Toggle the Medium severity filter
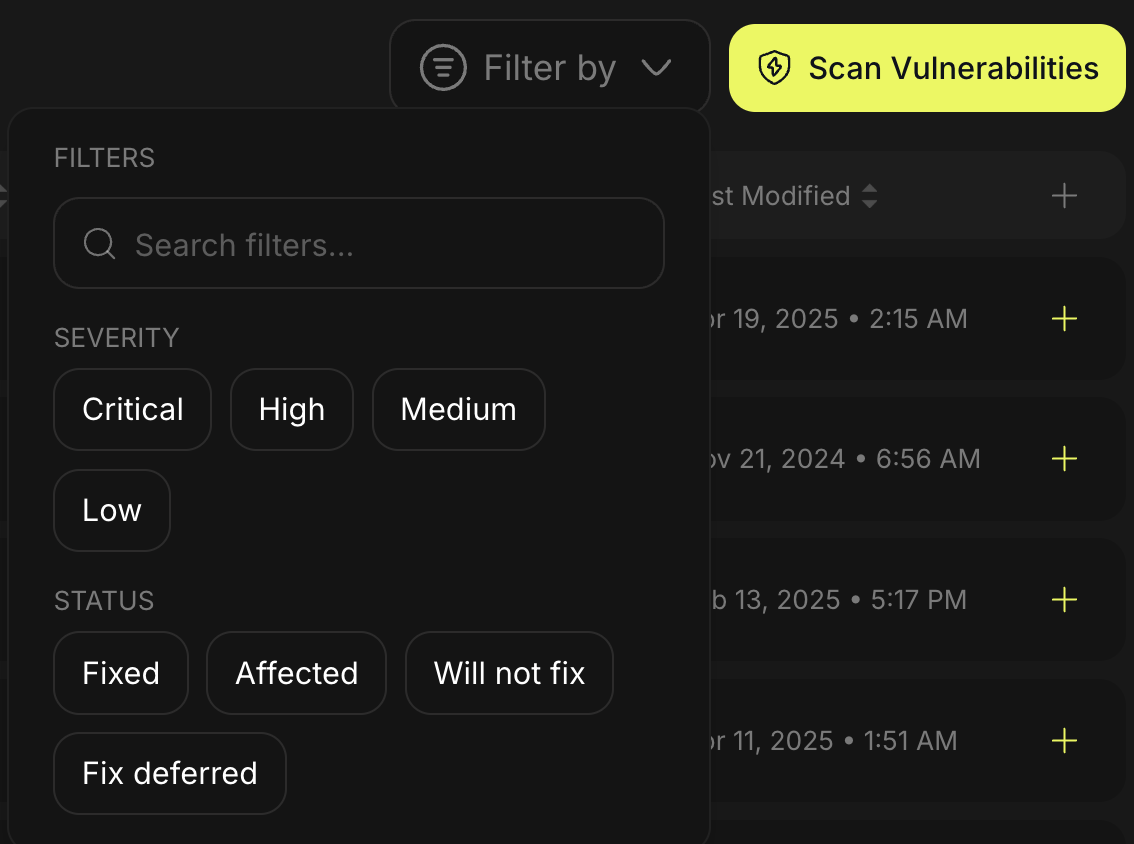The image size is (1134, 844). [x=458, y=409]
